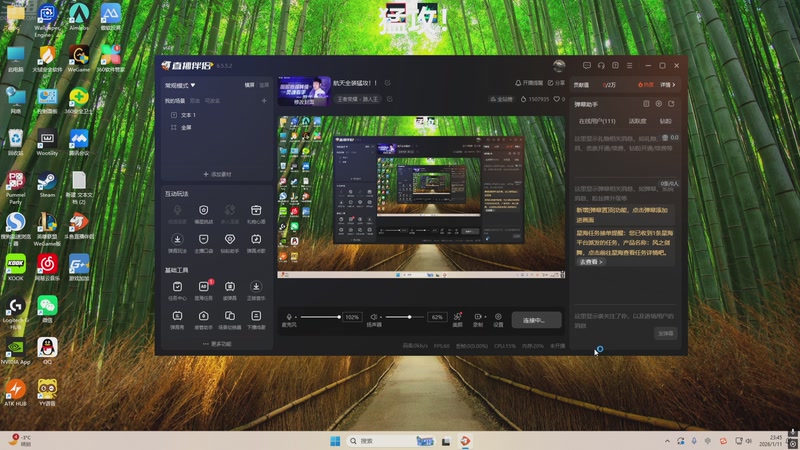Add a new scene with the plus icon
800x450 pixels.
pos(264,101)
